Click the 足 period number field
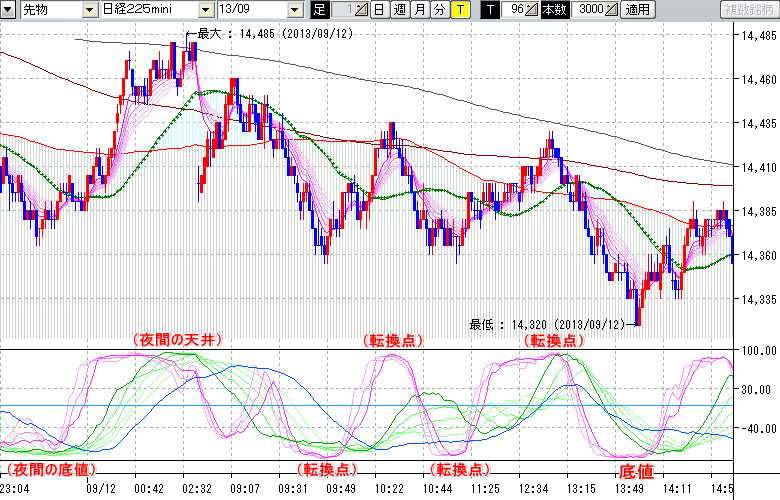Viewport: 780px width, 500px height. click(345, 10)
